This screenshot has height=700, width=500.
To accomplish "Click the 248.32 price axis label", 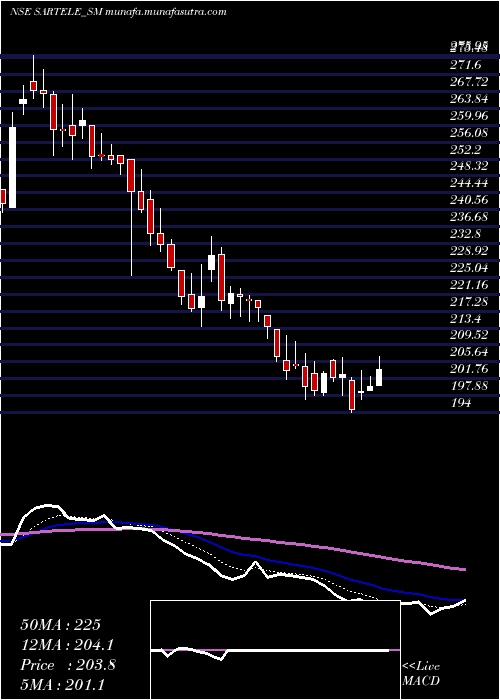I will click(x=469, y=167).
